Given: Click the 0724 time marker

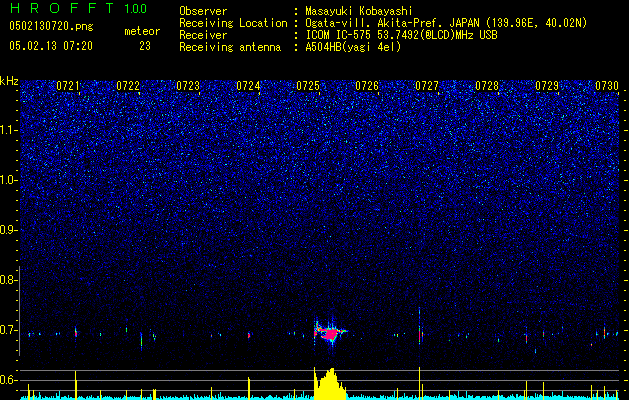Looking at the screenshot, I should (x=248, y=86).
